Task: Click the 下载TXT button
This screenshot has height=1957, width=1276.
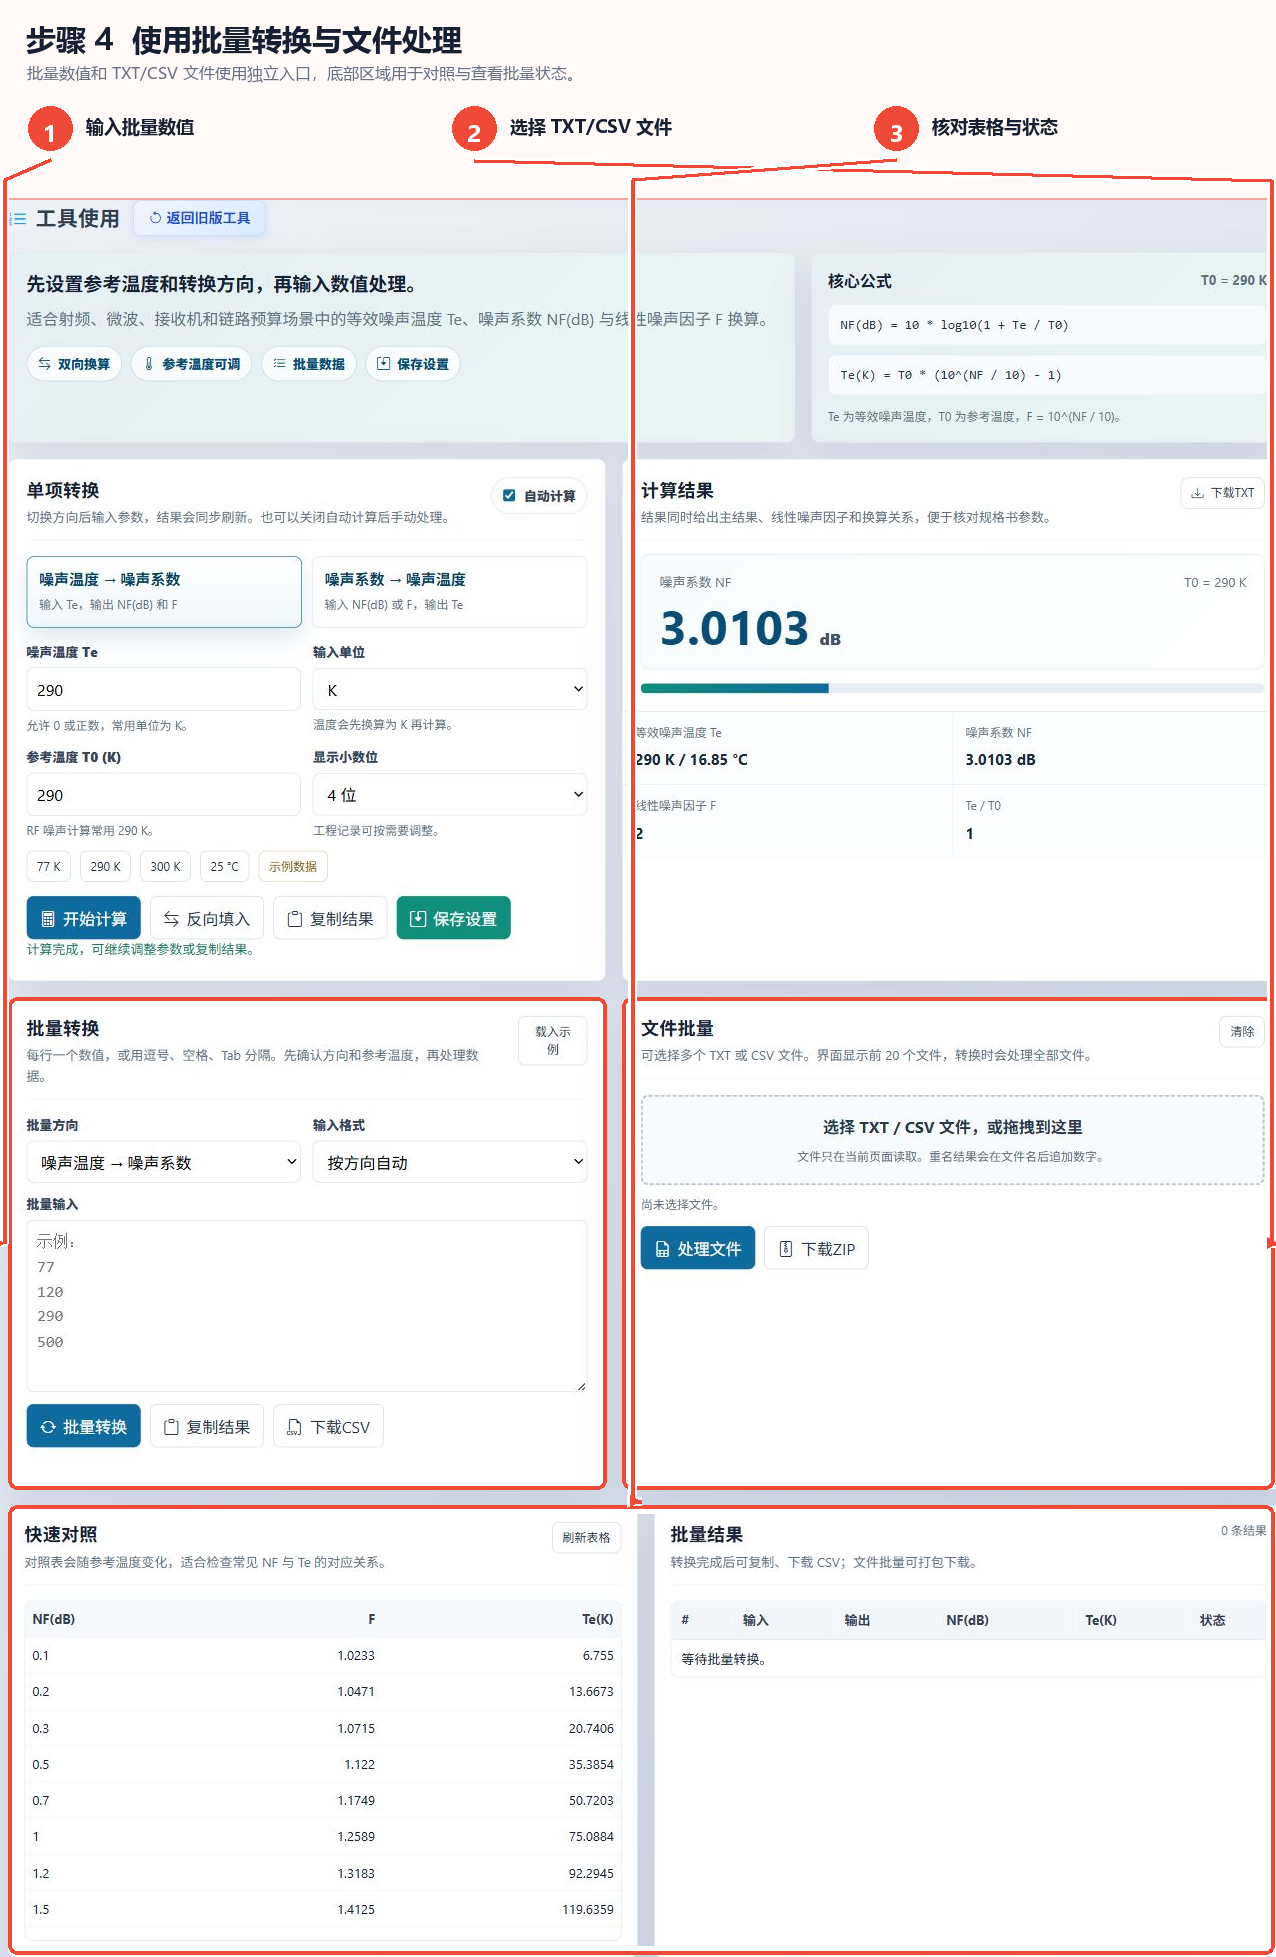Action: point(1222,493)
